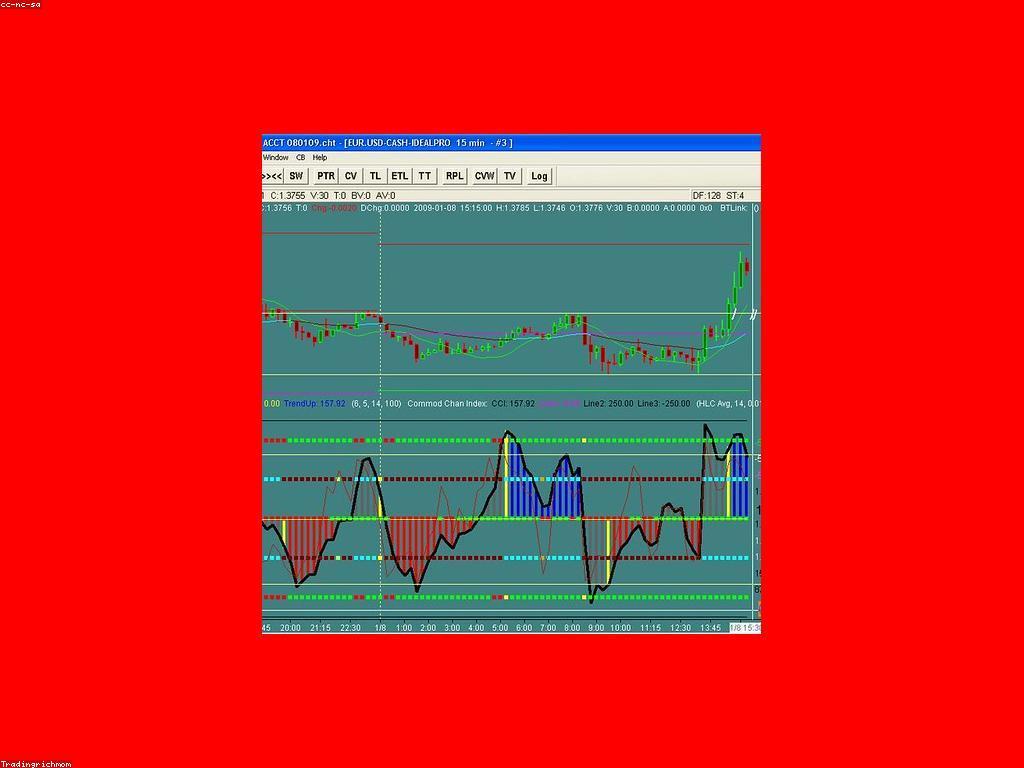Click the 1/8 date marker on time axis
Viewport: 1024px width, 768px height.
point(380,628)
